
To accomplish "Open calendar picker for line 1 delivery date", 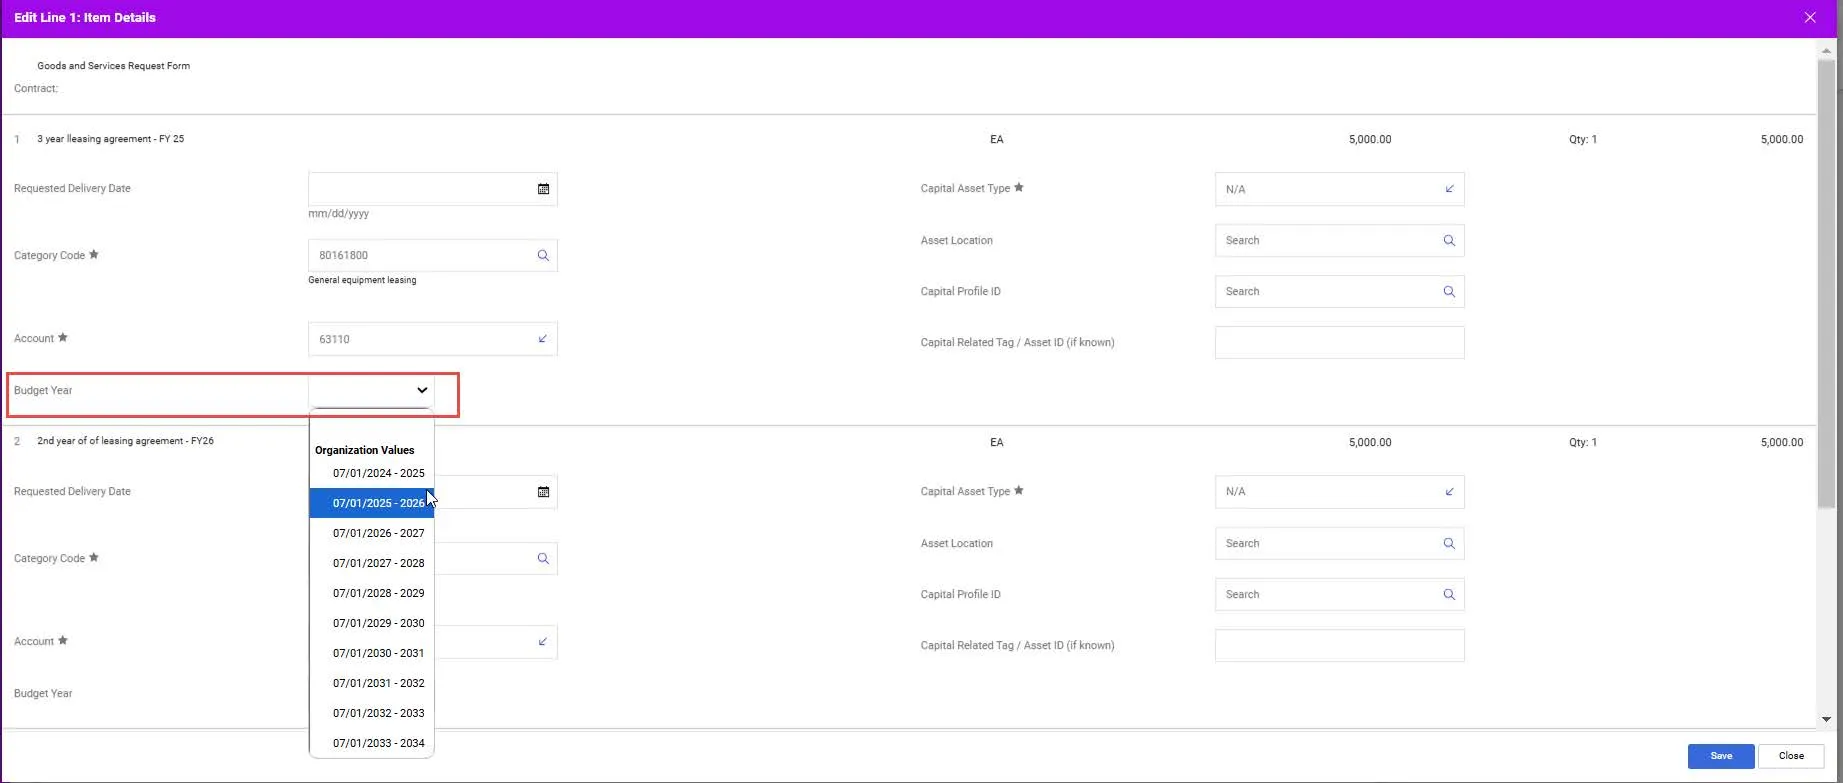I will pos(543,189).
